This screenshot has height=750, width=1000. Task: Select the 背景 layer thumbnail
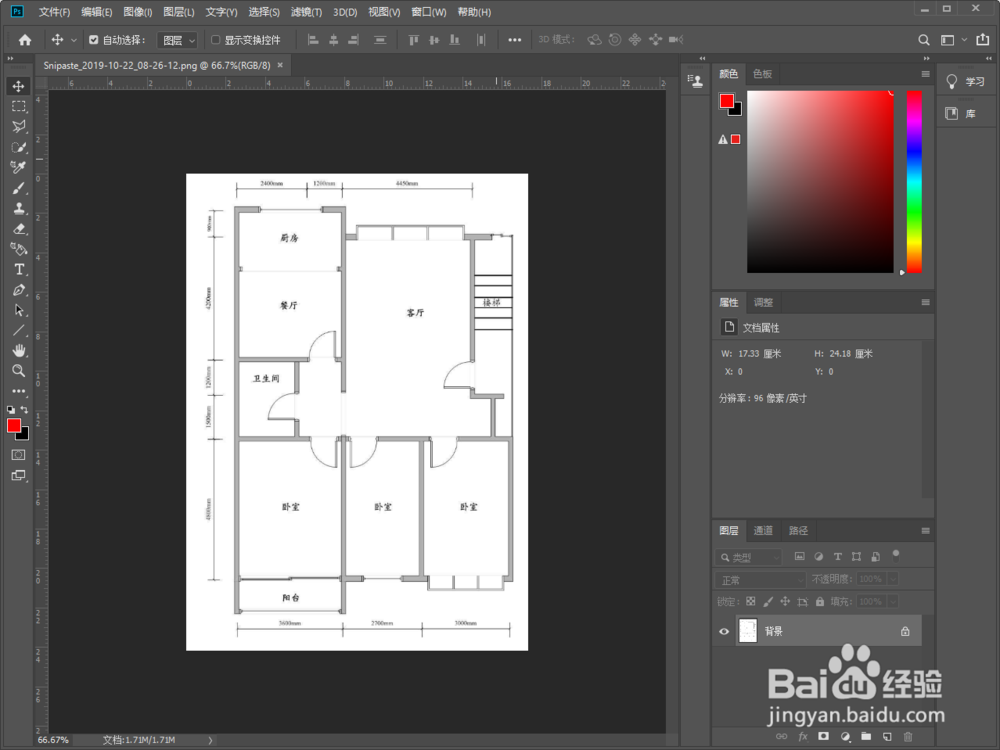click(x=747, y=630)
